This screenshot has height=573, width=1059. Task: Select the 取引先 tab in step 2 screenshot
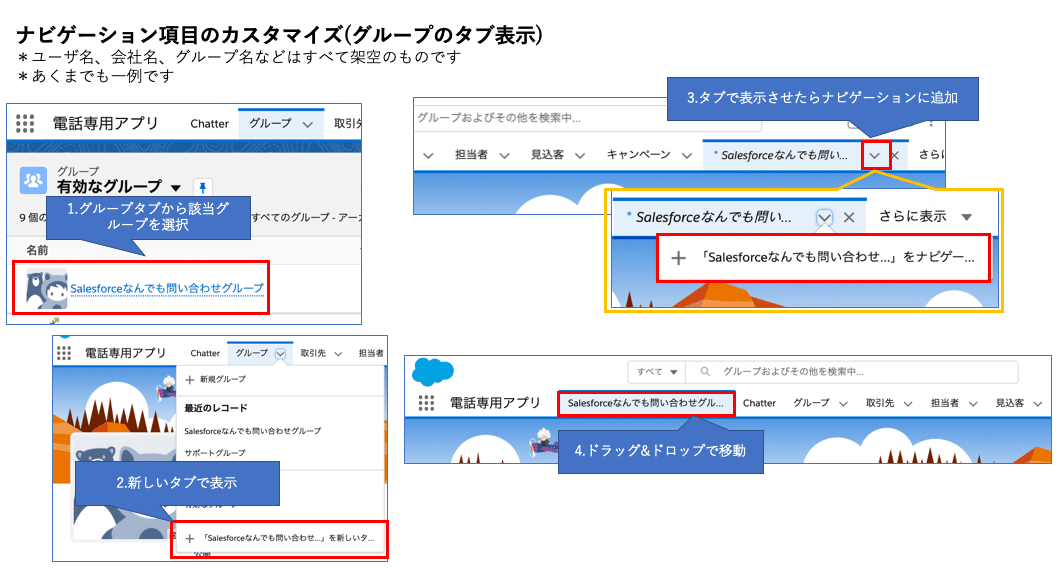click(313, 353)
